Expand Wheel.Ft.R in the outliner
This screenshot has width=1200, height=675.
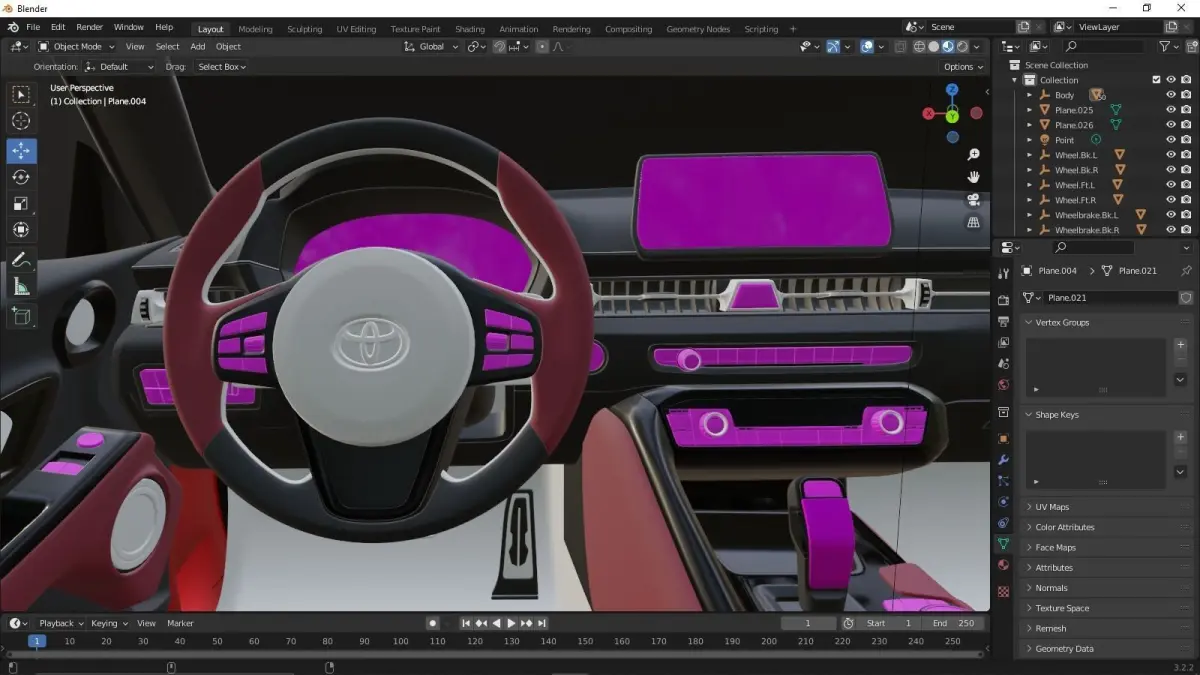tap(1029, 200)
